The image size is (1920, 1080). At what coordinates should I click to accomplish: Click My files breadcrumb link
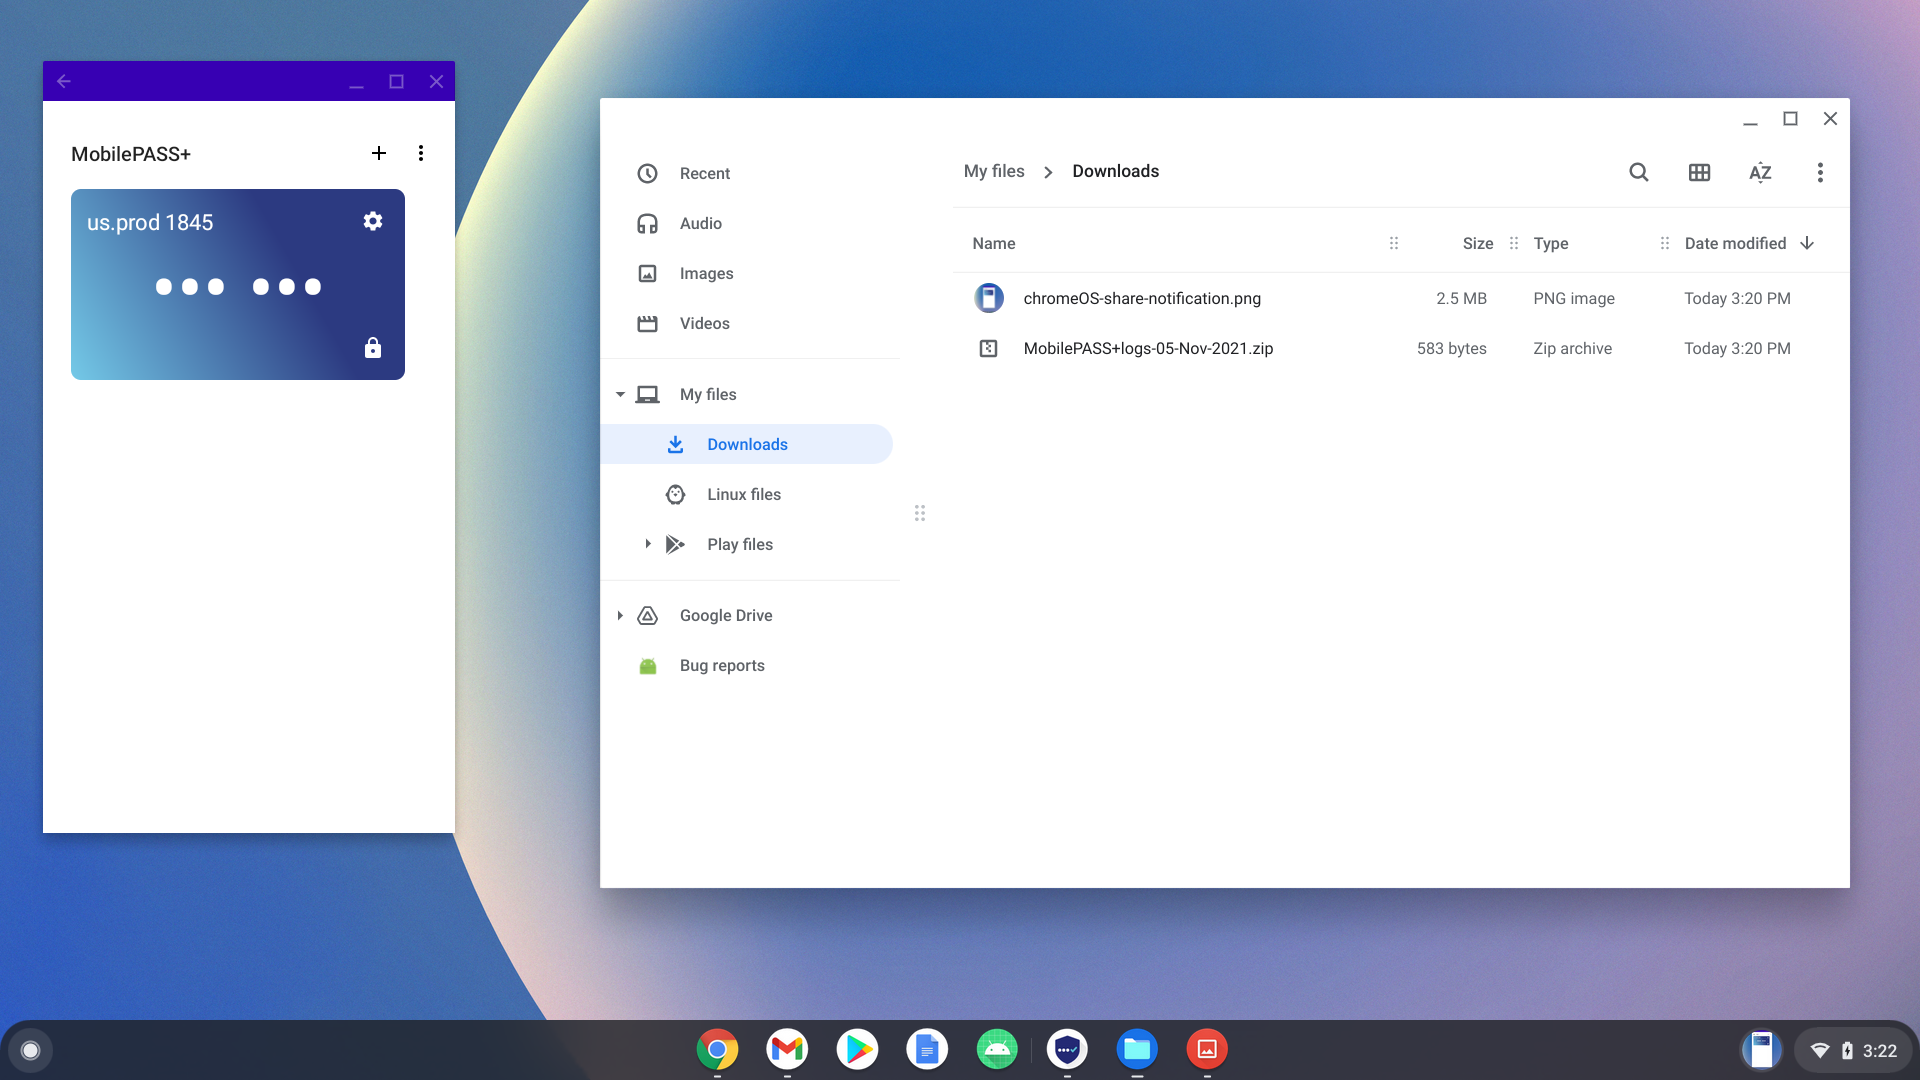pyautogui.click(x=993, y=171)
